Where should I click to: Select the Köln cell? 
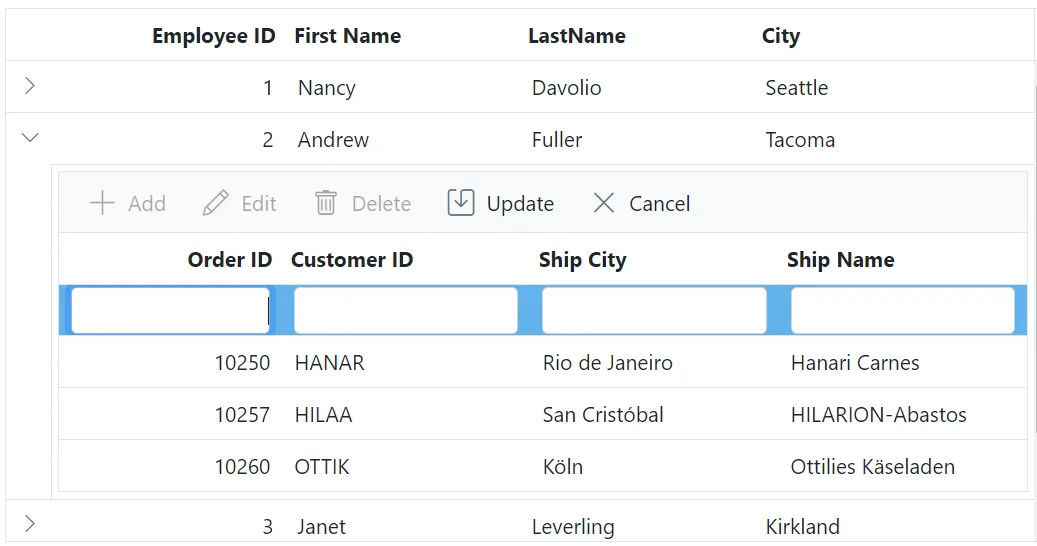[563, 467]
